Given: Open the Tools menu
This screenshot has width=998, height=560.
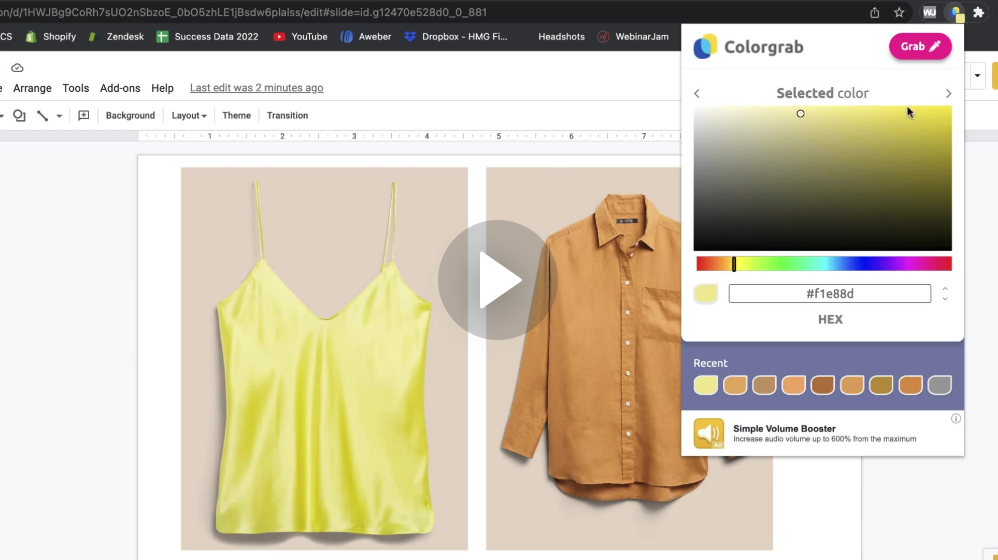Looking at the screenshot, I should [76, 88].
